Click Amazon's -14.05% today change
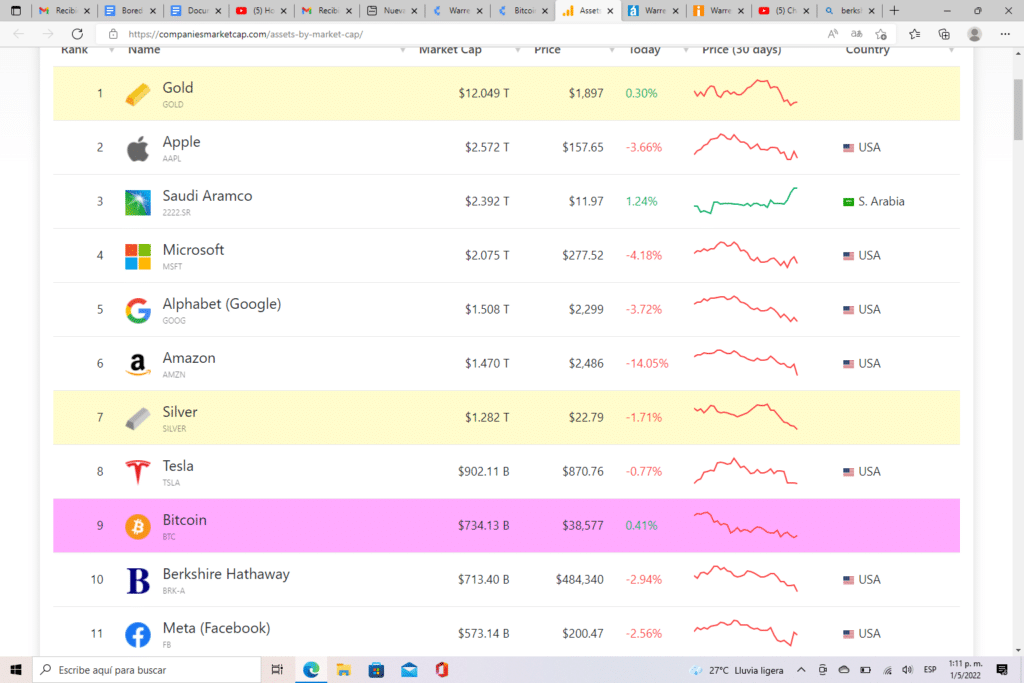1024x683 pixels. tap(647, 364)
